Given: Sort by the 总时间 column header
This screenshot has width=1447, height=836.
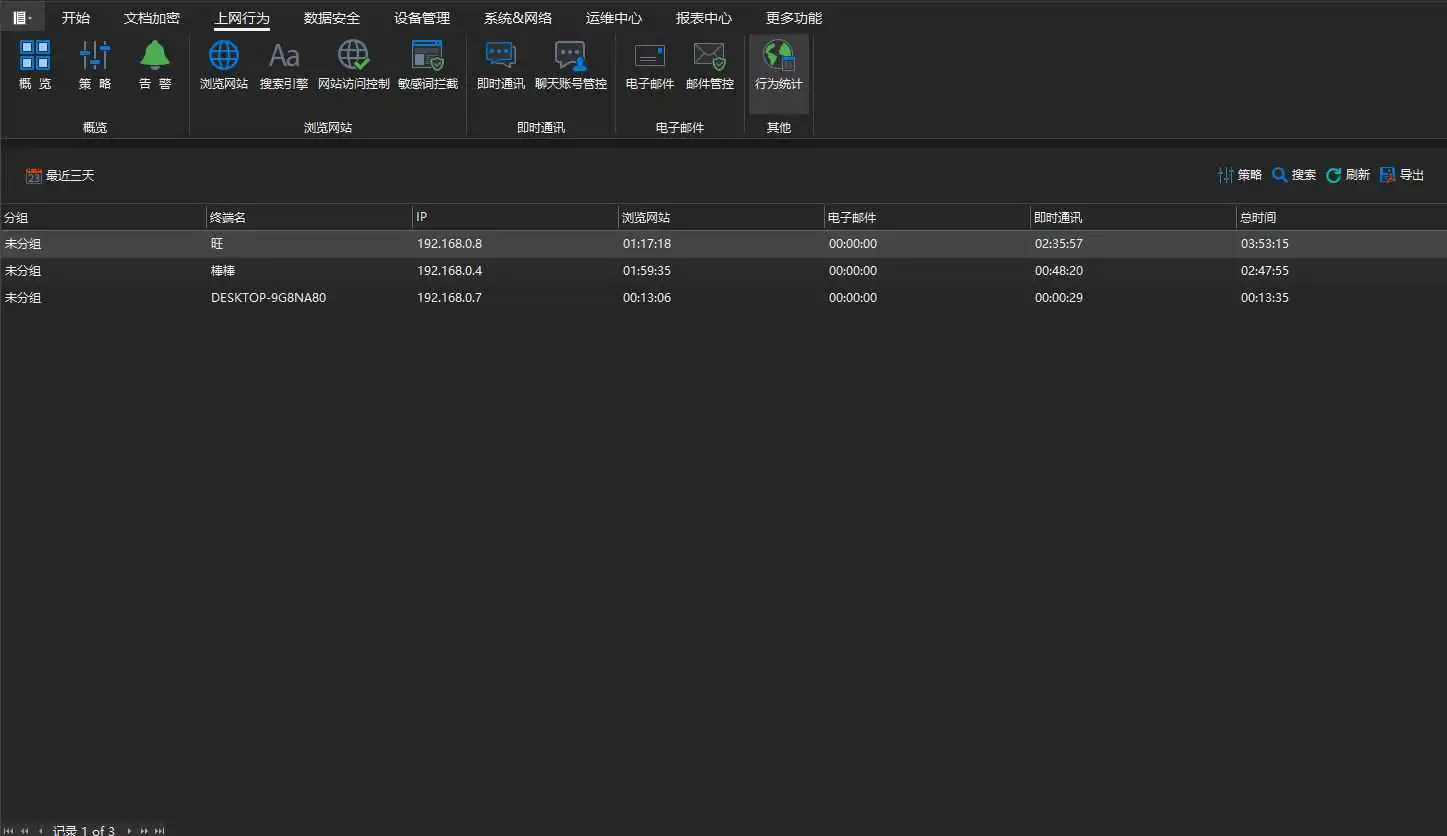Looking at the screenshot, I should 1258,217.
